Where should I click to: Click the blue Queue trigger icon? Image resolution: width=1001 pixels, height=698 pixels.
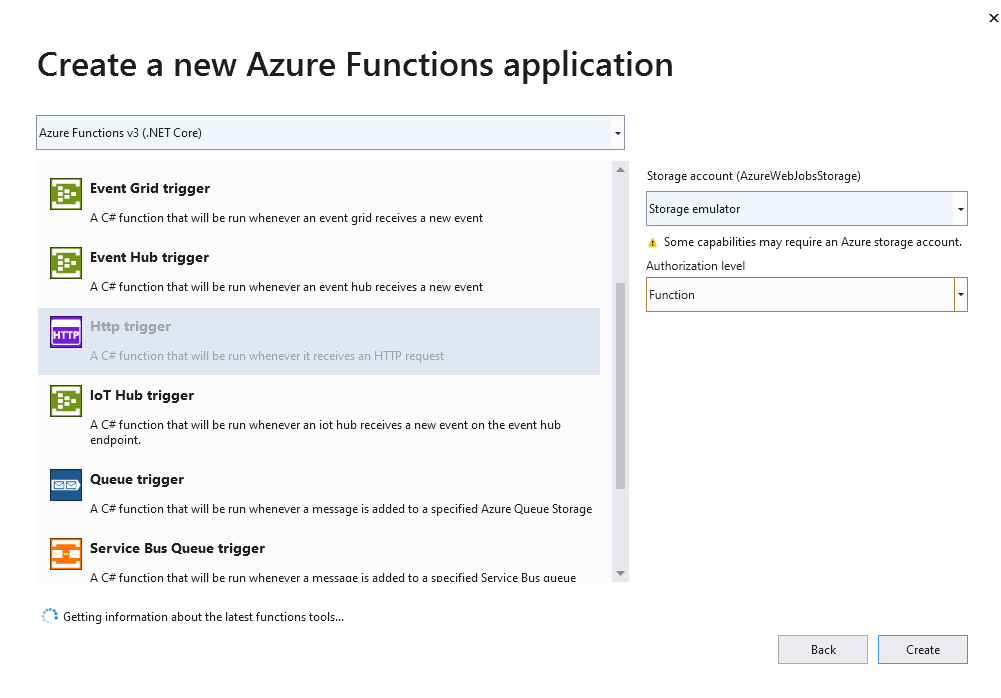65,485
